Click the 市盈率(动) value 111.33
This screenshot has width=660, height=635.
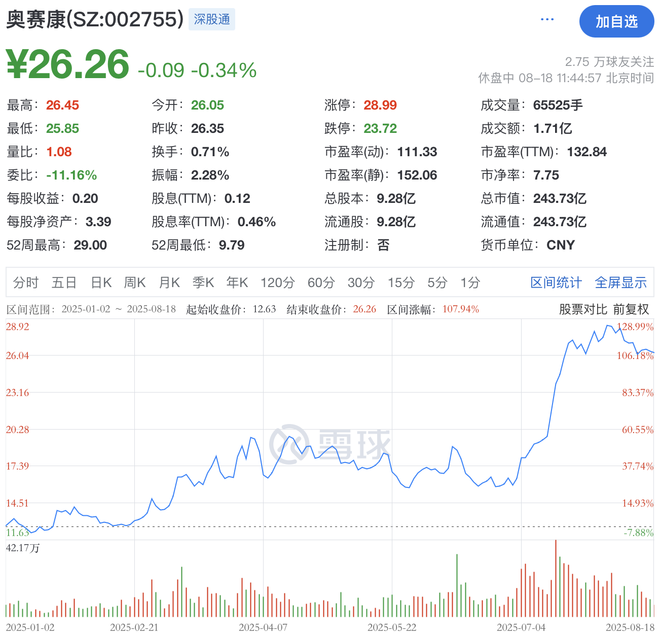[x=417, y=151]
